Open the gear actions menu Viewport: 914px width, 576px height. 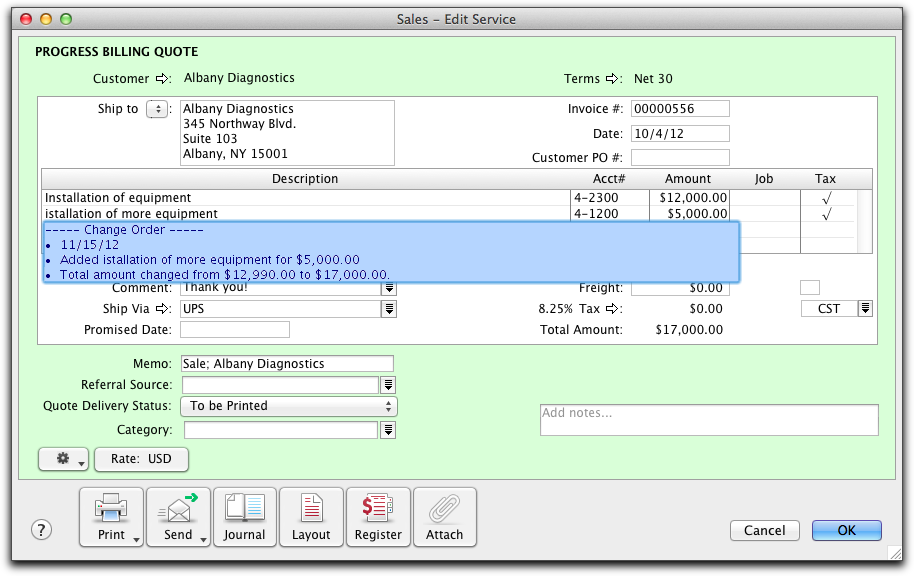click(x=64, y=459)
